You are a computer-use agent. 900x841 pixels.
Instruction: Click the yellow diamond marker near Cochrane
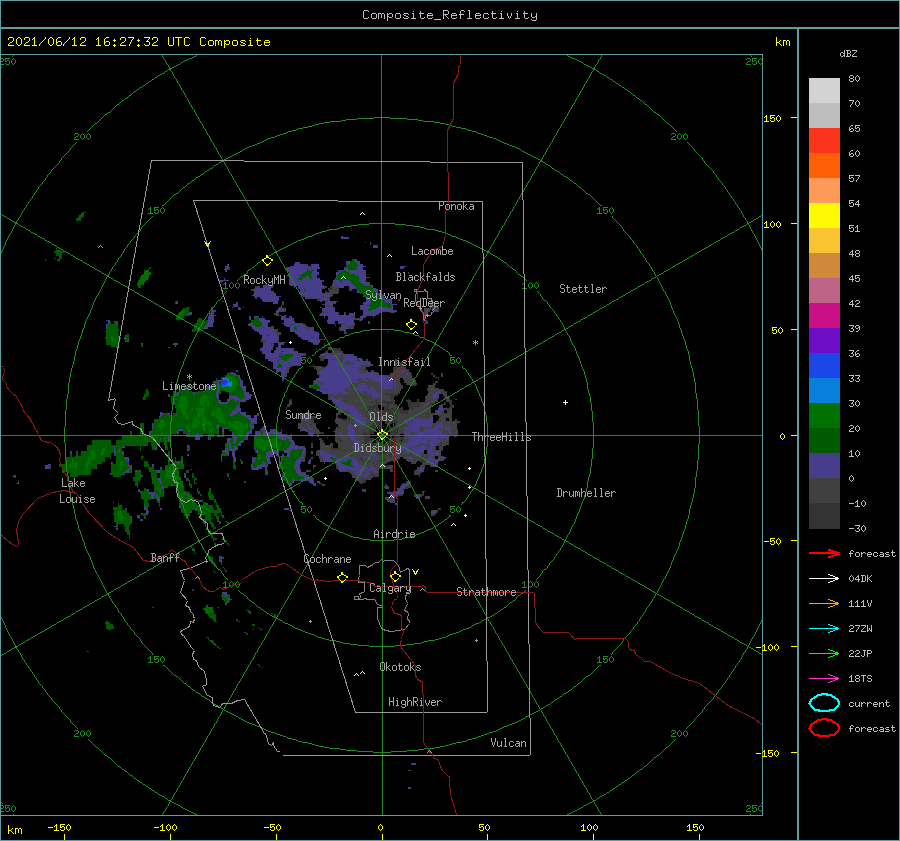click(x=342, y=578)
